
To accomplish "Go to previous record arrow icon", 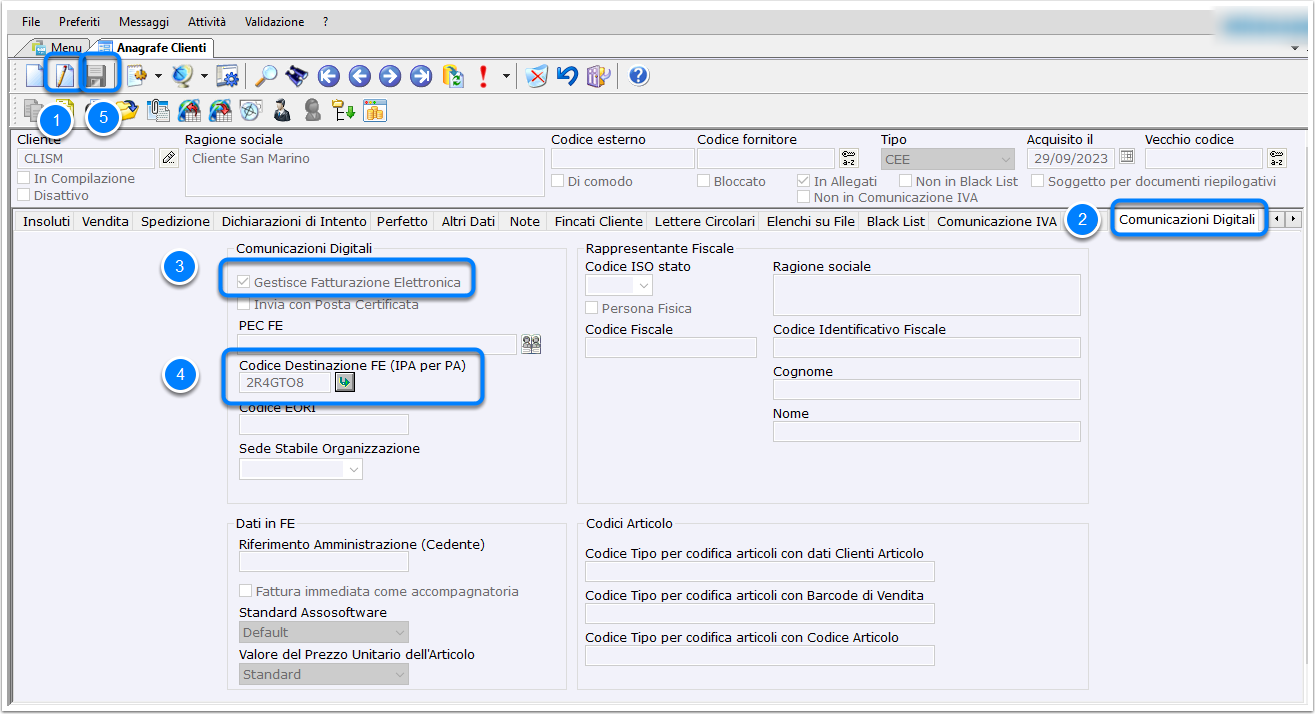I will click(359, 76).
